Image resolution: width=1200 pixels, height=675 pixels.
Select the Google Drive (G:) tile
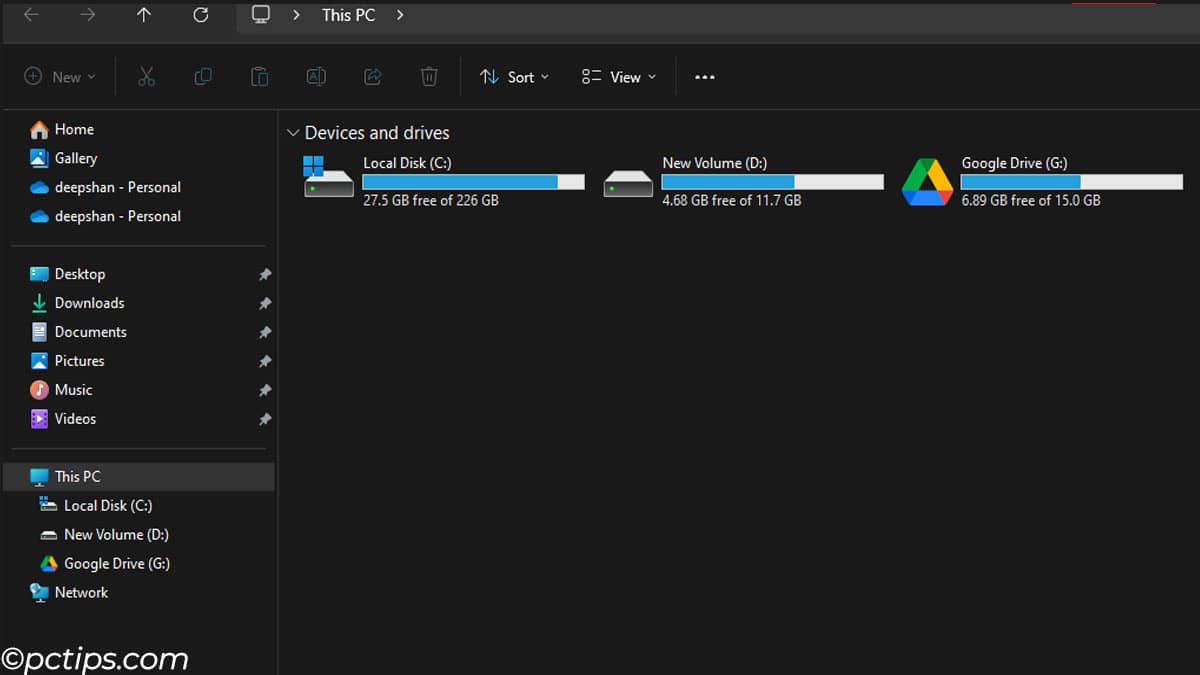(1042, 181)
